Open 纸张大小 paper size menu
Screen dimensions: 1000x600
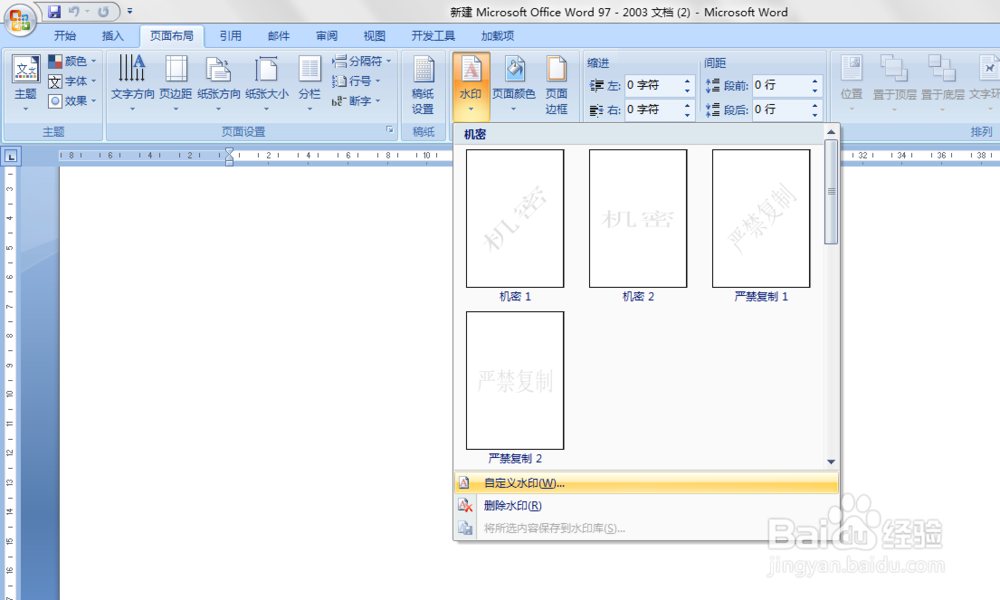(267, 84)
